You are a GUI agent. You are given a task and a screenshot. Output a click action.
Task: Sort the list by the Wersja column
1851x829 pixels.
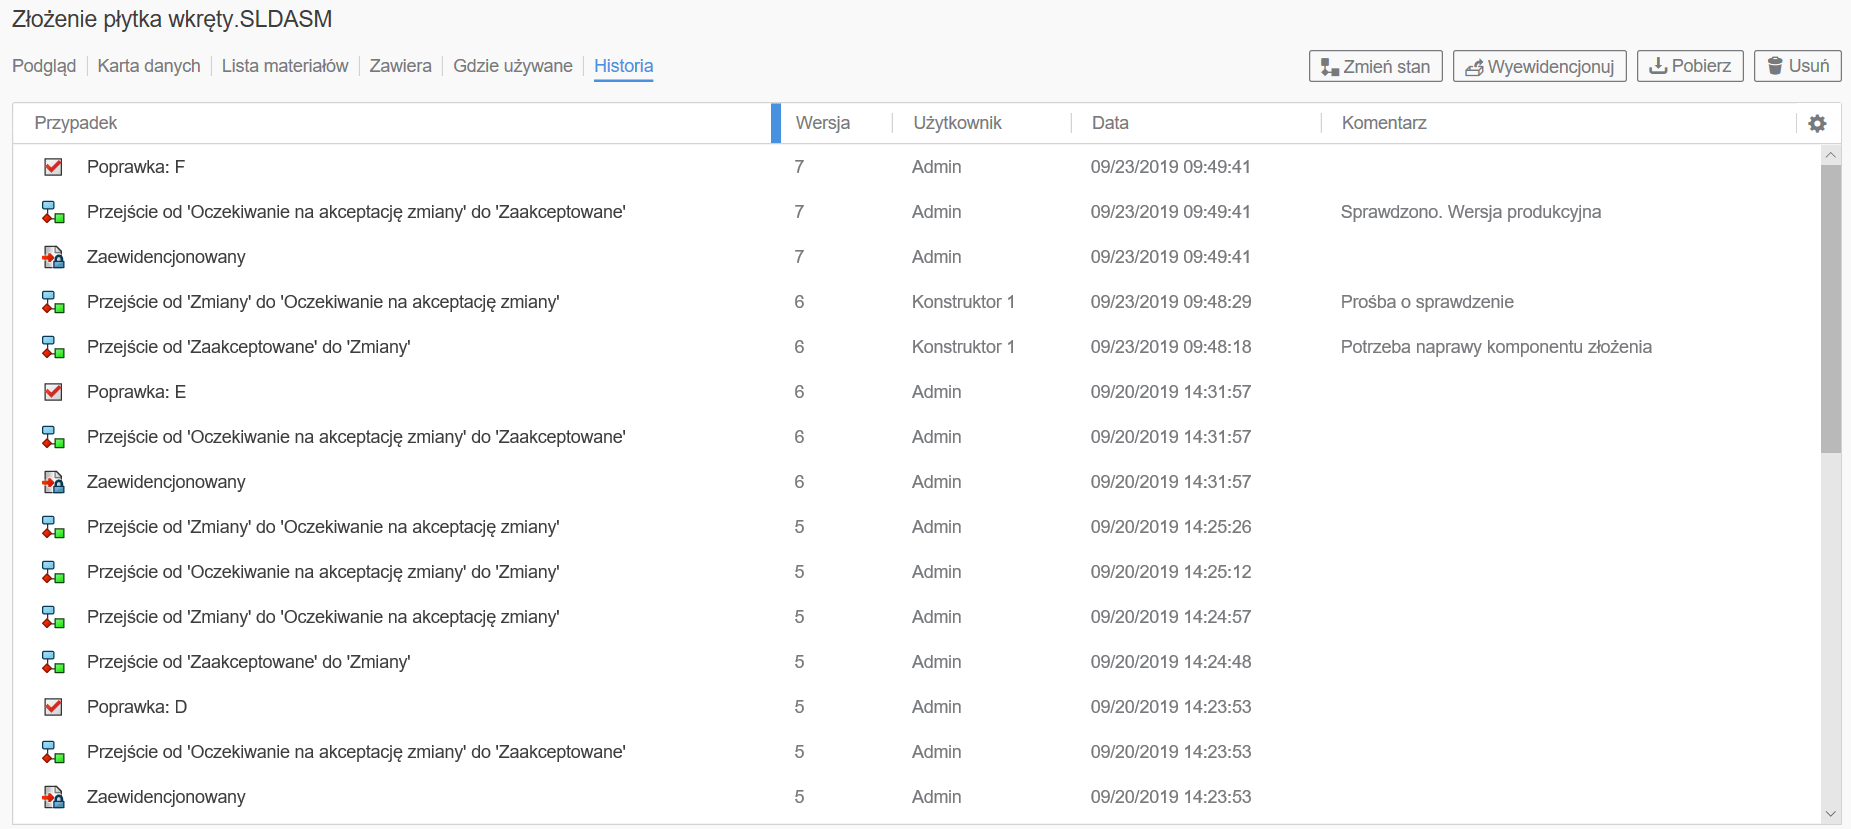822,123
